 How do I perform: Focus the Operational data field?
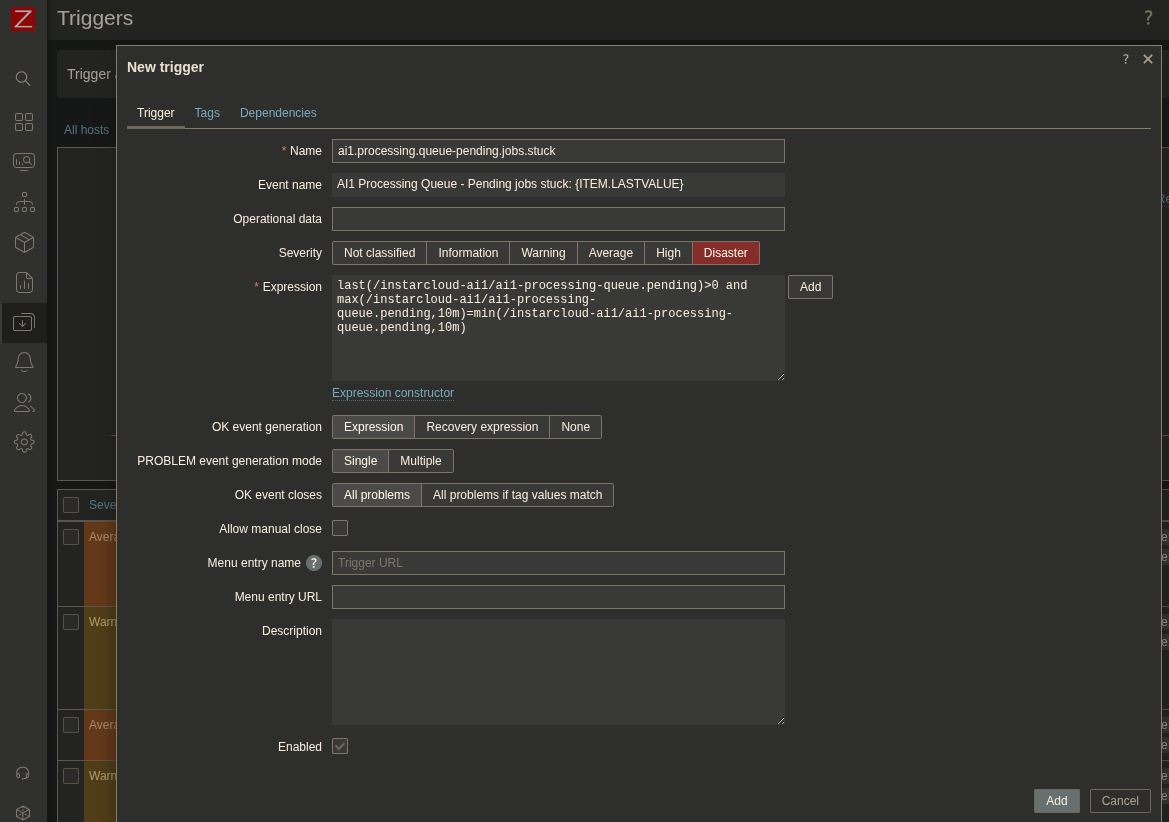point(558,219)
